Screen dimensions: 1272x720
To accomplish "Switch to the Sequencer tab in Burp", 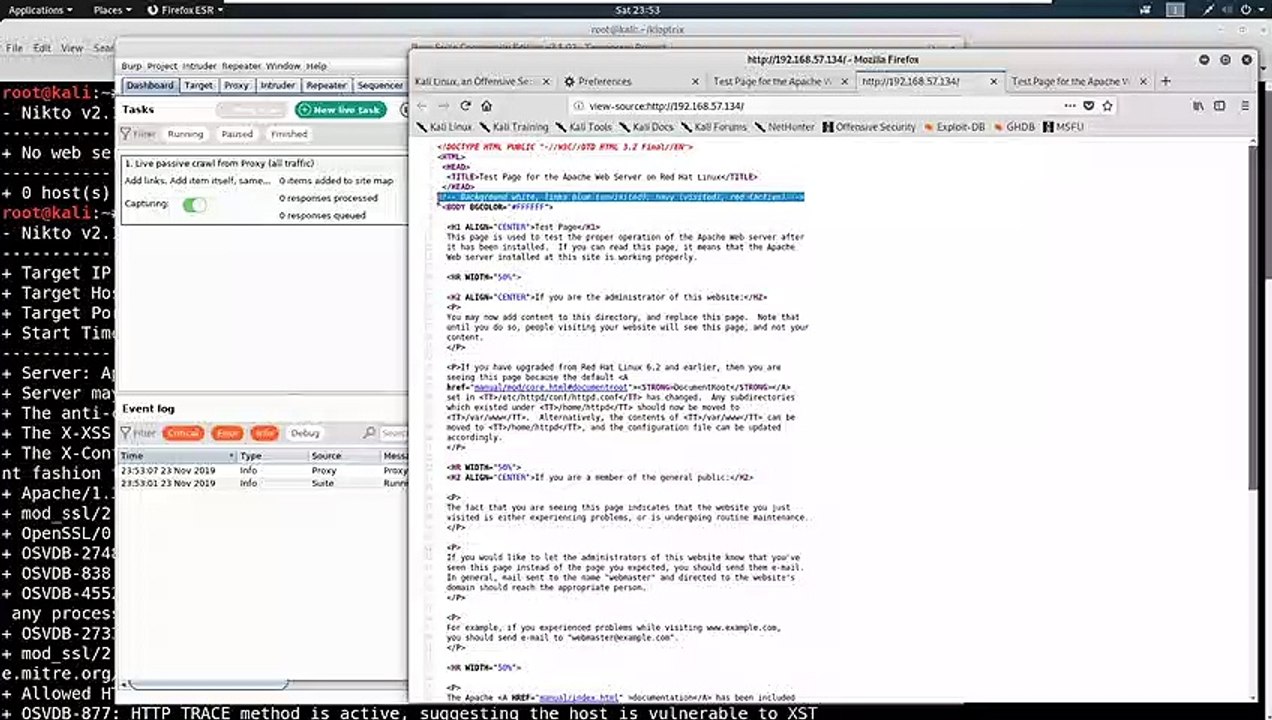I will click(380, 86).
